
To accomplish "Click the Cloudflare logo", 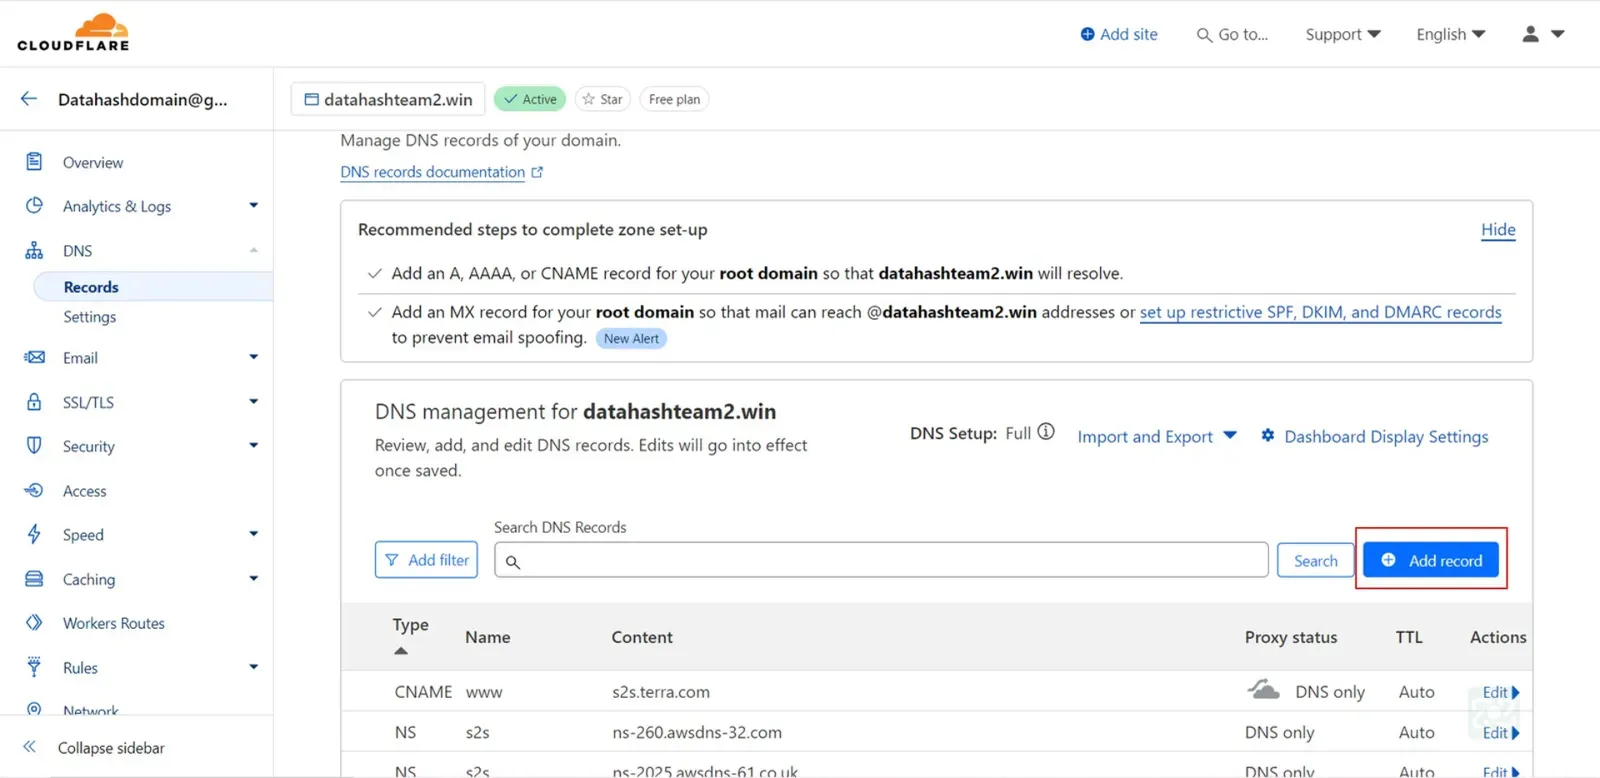I will 73,32.
